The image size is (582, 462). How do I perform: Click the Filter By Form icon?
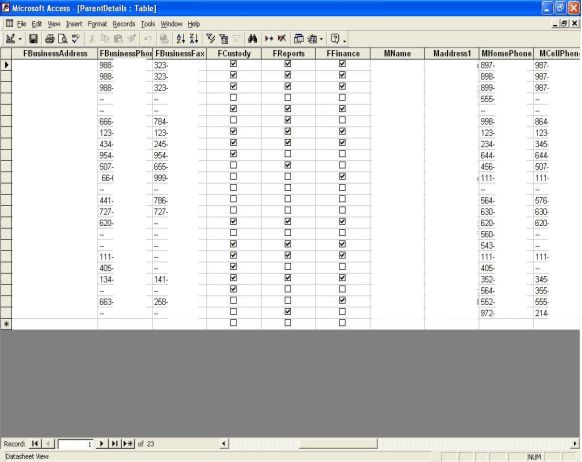tap(223, 39)
